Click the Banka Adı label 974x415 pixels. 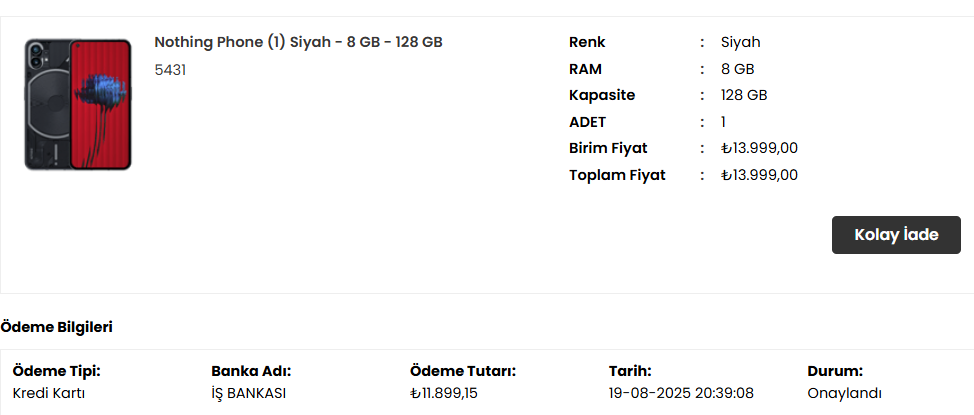click(251, 372)
